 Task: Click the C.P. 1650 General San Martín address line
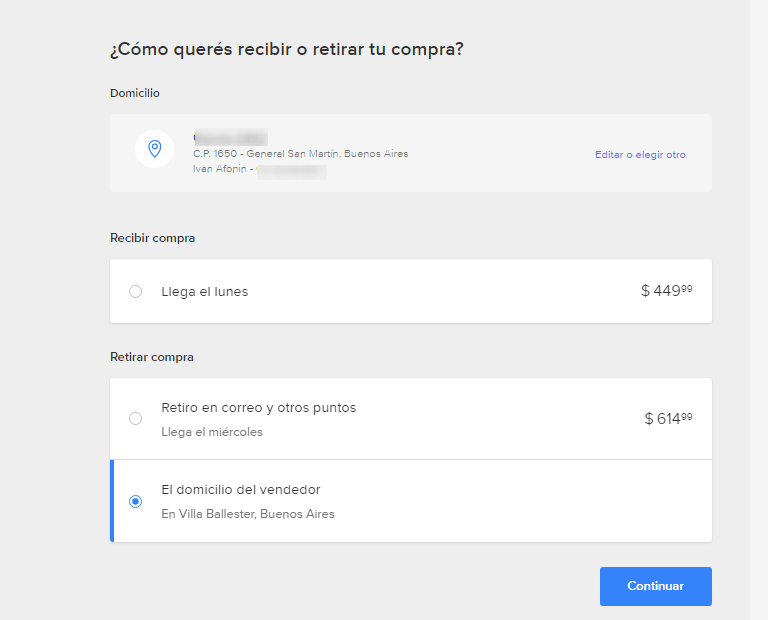pyautogui.click(x=300, y=154)
